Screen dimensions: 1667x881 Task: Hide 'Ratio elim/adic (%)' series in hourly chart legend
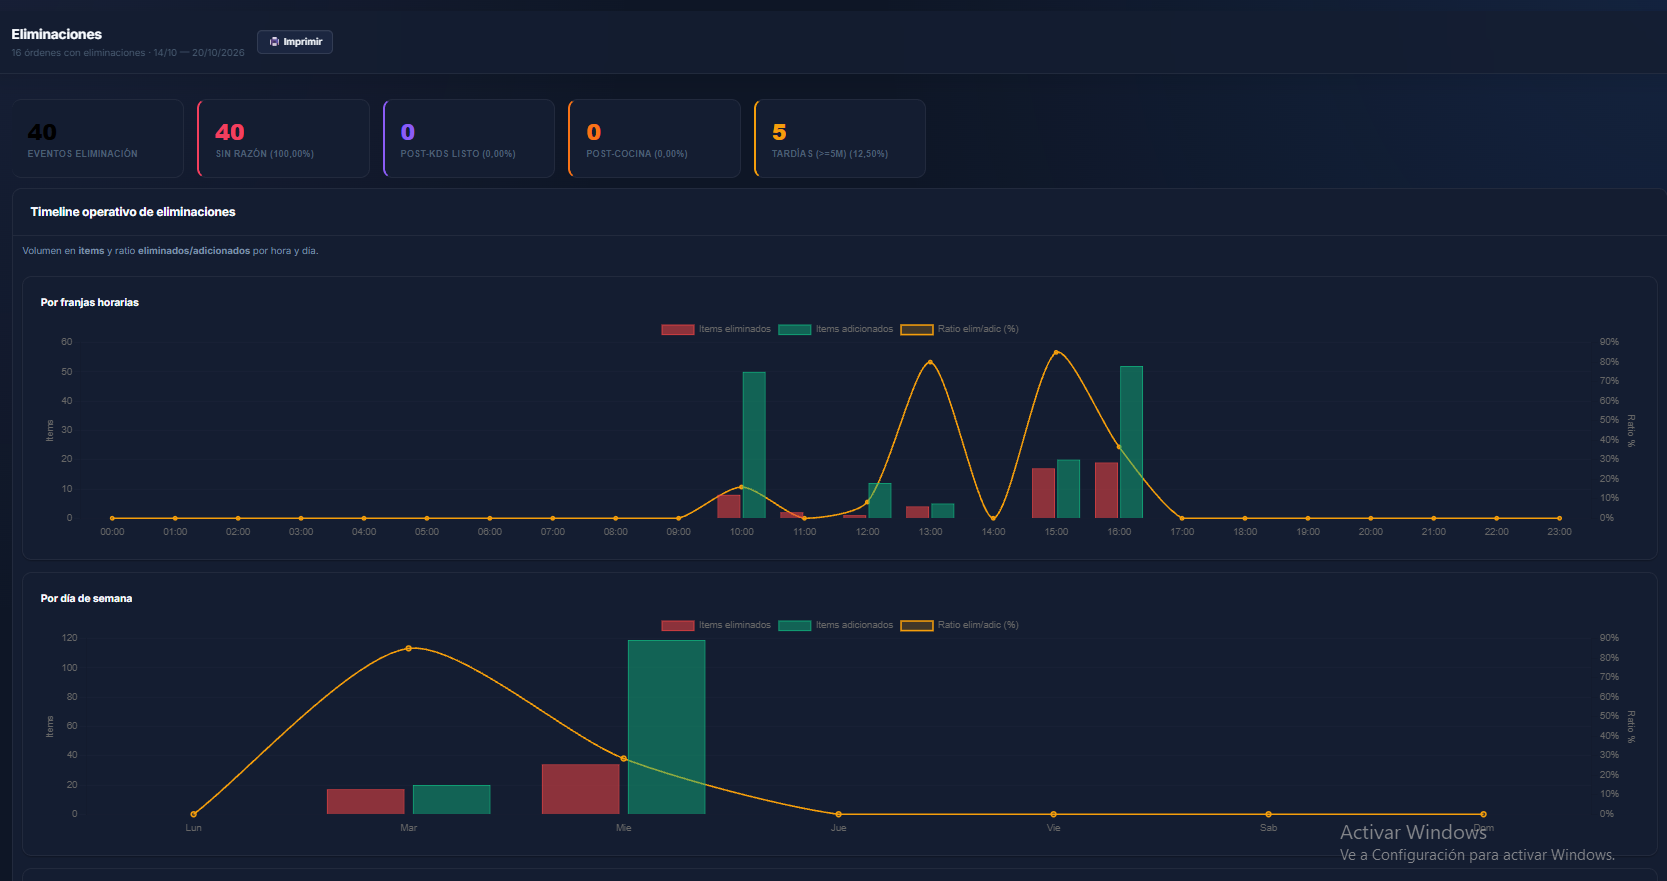click(960, 329)
